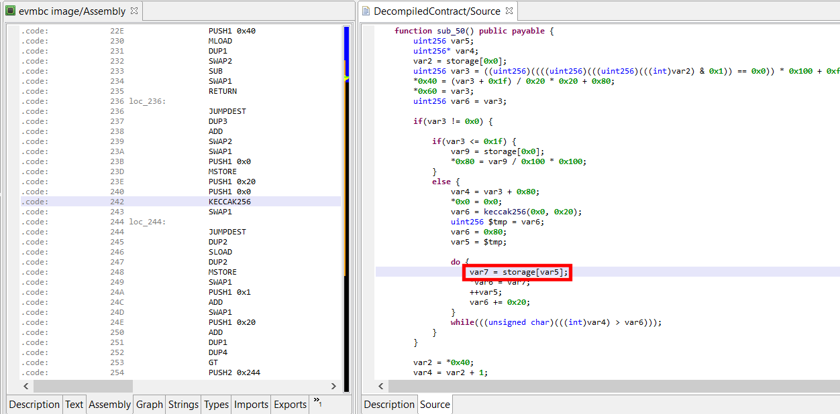
Task: Click the MSTORE instruction at 23D
Action: [222, 172]
